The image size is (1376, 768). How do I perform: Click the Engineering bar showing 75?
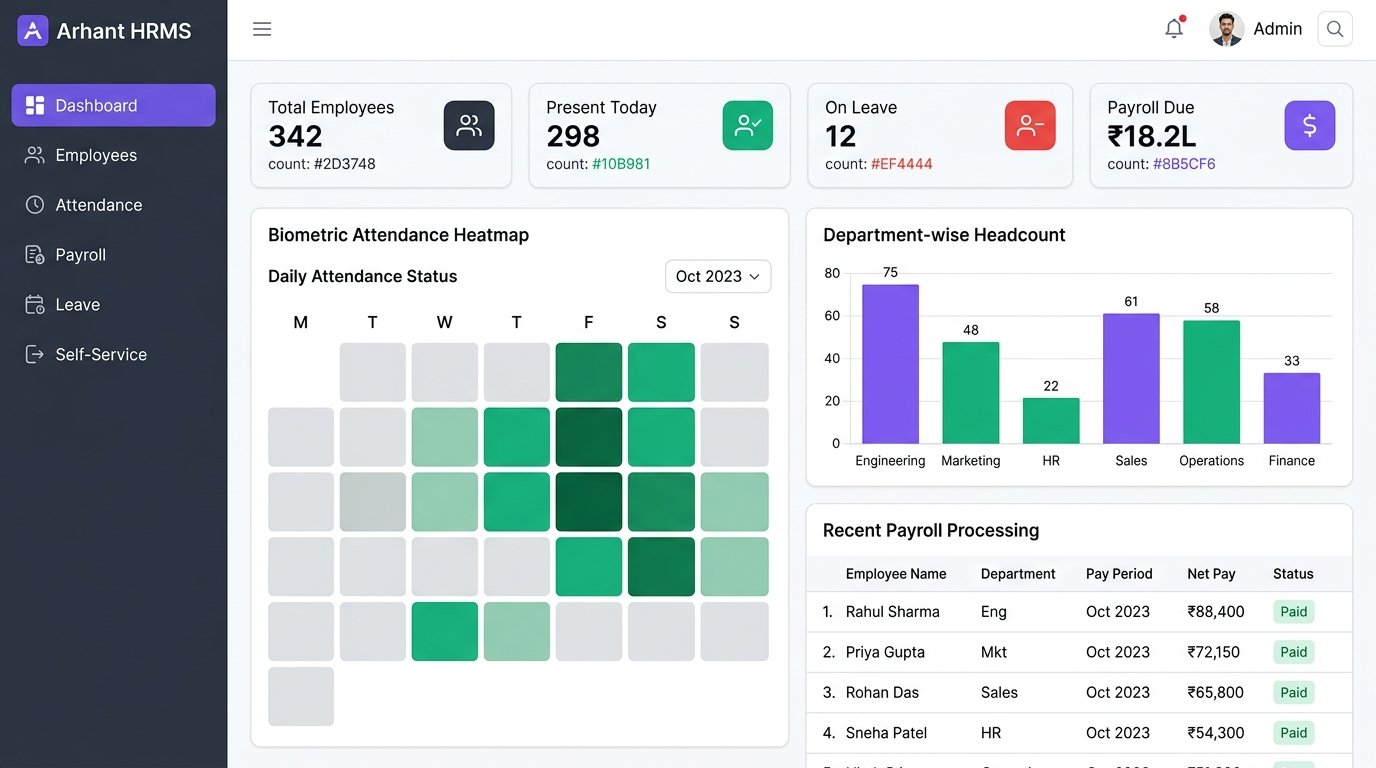[890, 364]
